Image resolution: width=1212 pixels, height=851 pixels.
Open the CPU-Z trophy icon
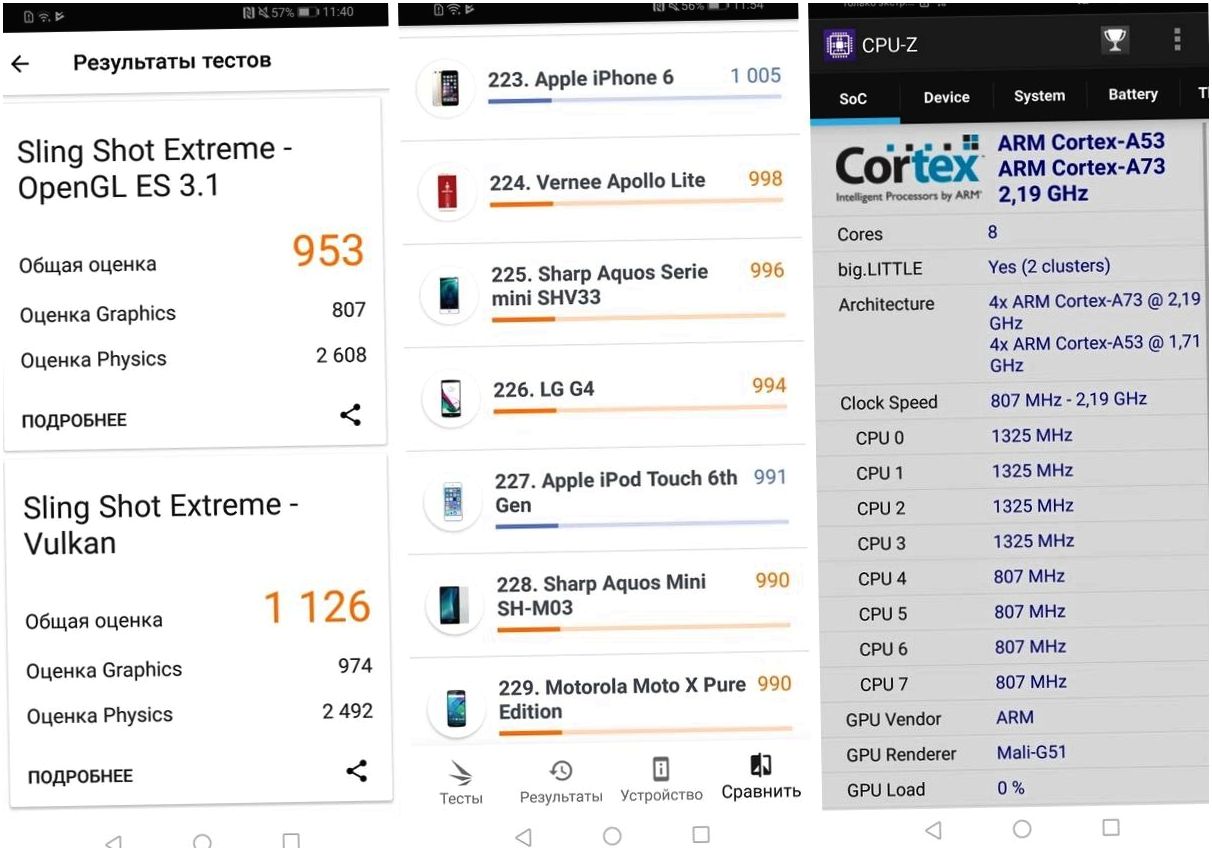tap(1114, 41)
